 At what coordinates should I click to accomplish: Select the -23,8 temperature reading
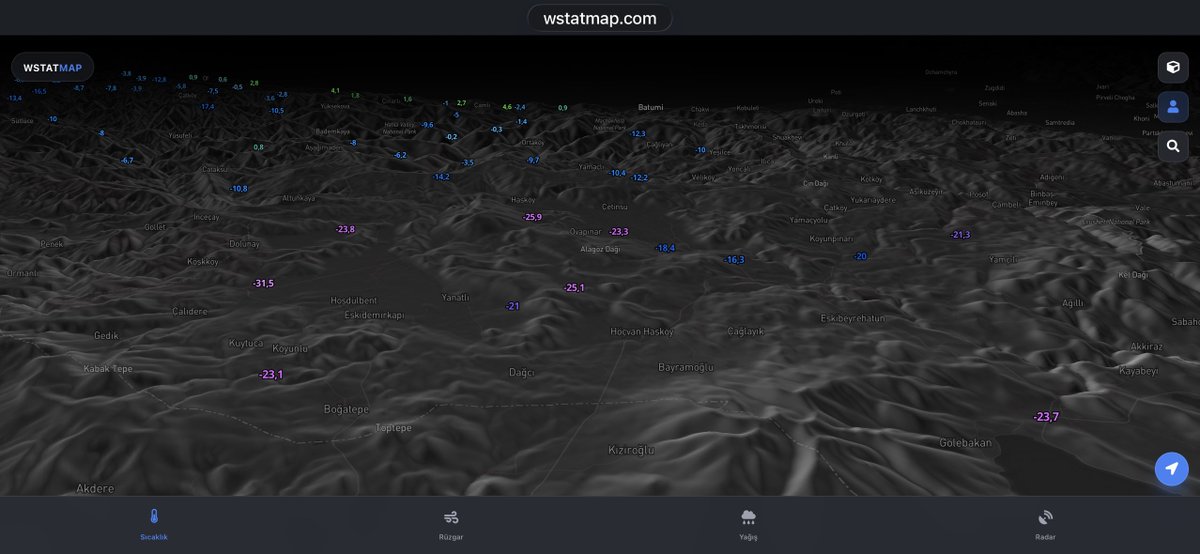pos(345,229)
